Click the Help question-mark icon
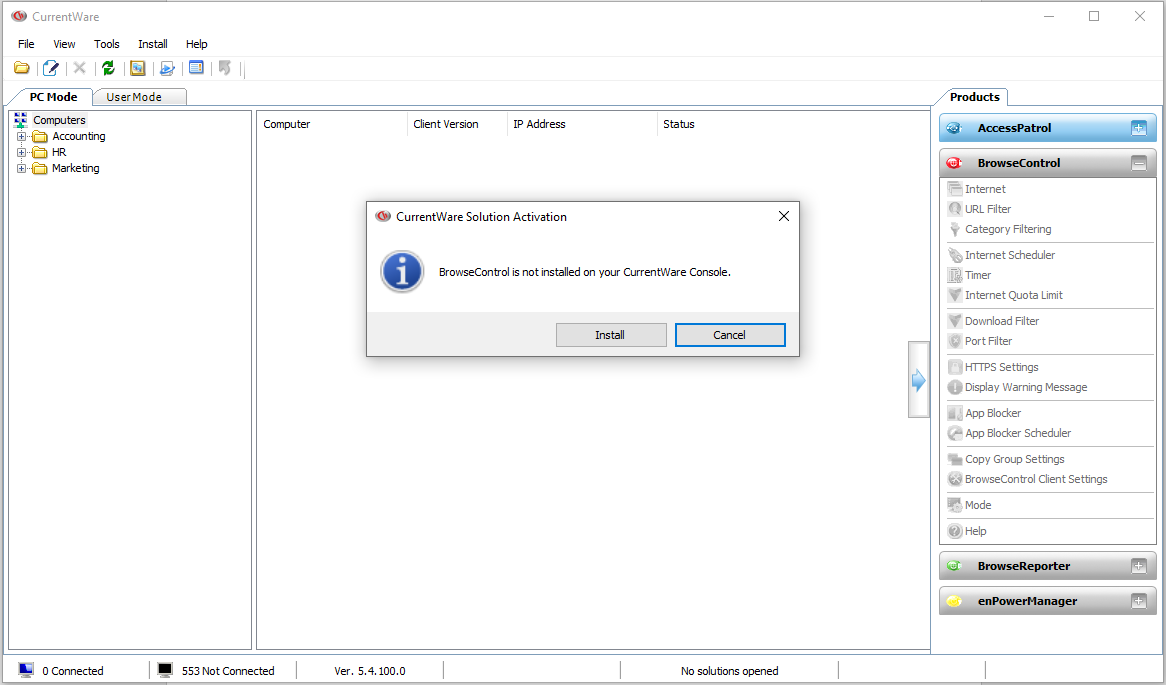Screen dimensions: 1166x685 [955, 531]
